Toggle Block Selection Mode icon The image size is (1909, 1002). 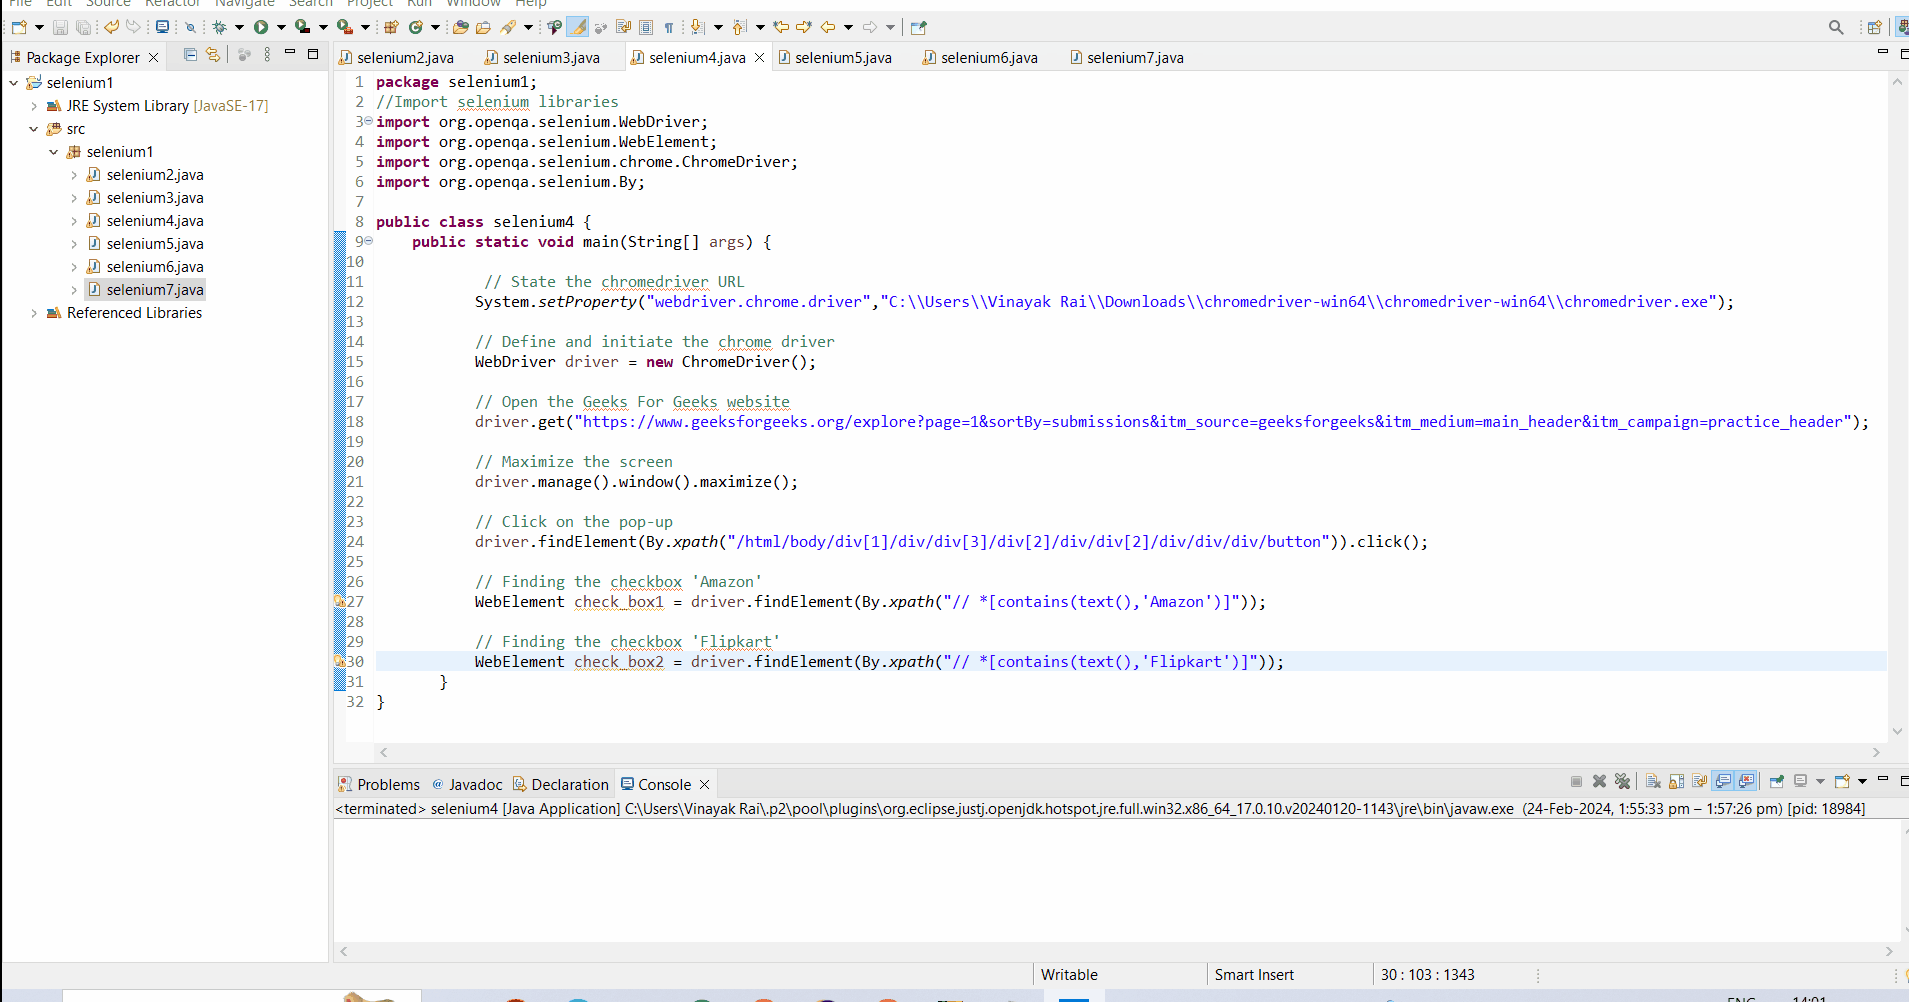[x=646, y=27]
